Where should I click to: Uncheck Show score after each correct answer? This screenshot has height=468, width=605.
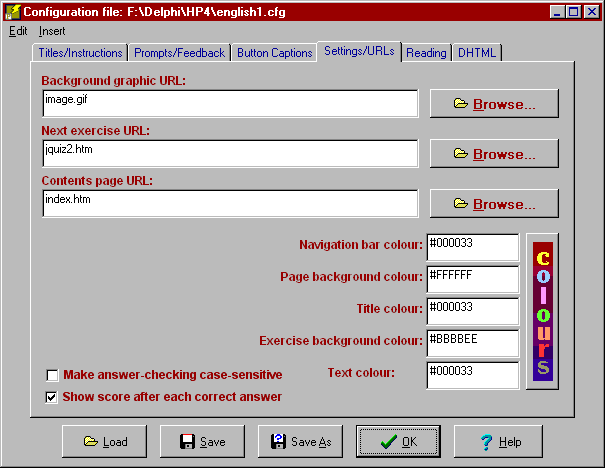click(52, 397)
